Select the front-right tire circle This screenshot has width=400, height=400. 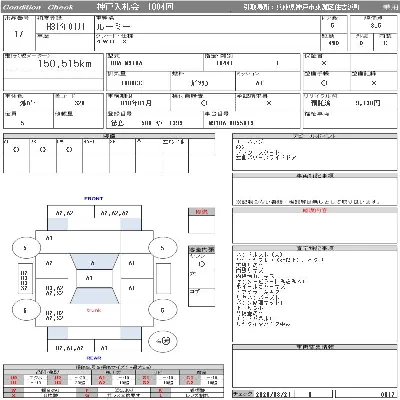tap(163, 248)
